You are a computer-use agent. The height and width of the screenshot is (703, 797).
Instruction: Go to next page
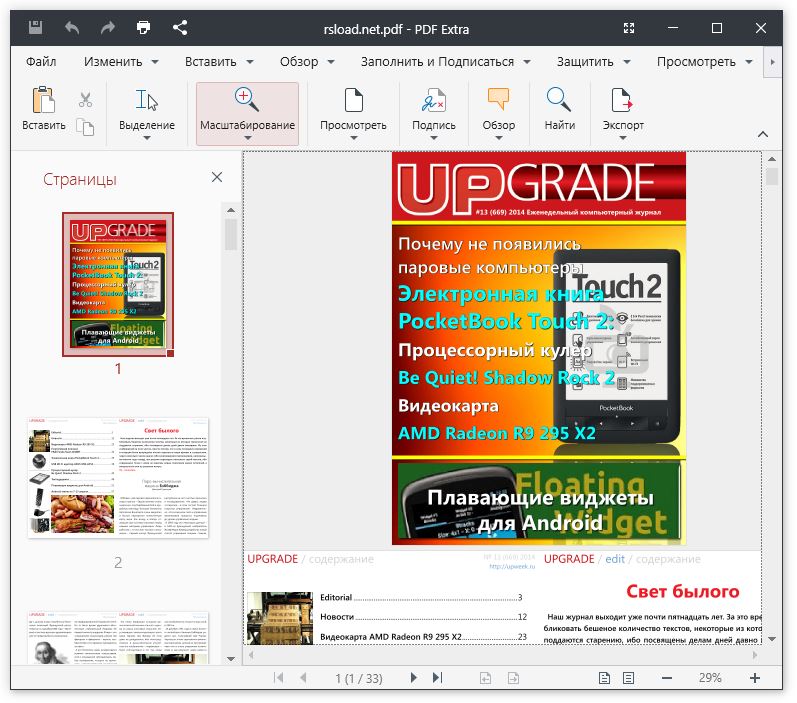413,677
